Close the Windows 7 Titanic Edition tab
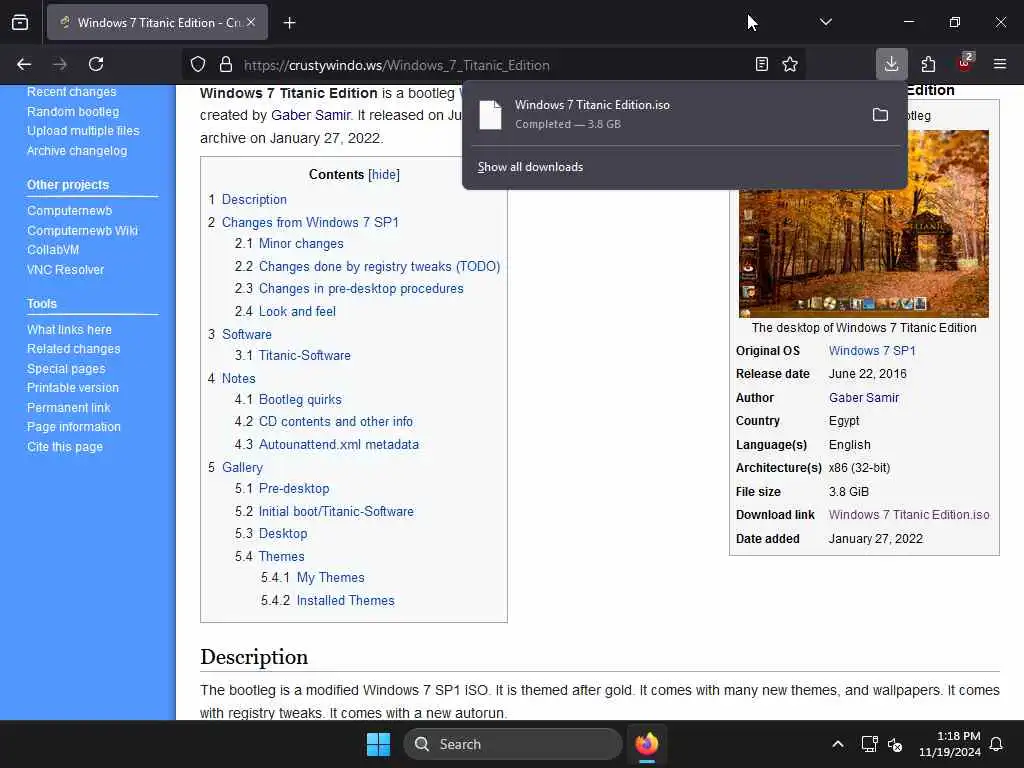The width and height of the screenshot is (1024, 768). tap(251, 23)
